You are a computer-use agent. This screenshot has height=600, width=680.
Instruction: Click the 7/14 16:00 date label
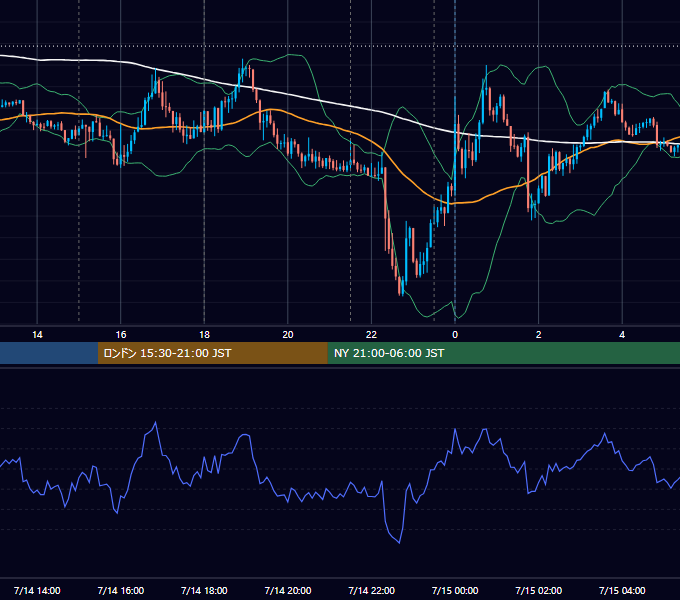coord(121,590)
